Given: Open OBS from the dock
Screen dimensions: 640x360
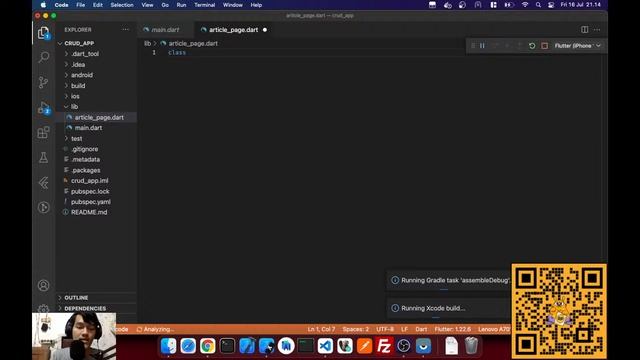Looking at the screenshot, I should click(x=404, y=346).
